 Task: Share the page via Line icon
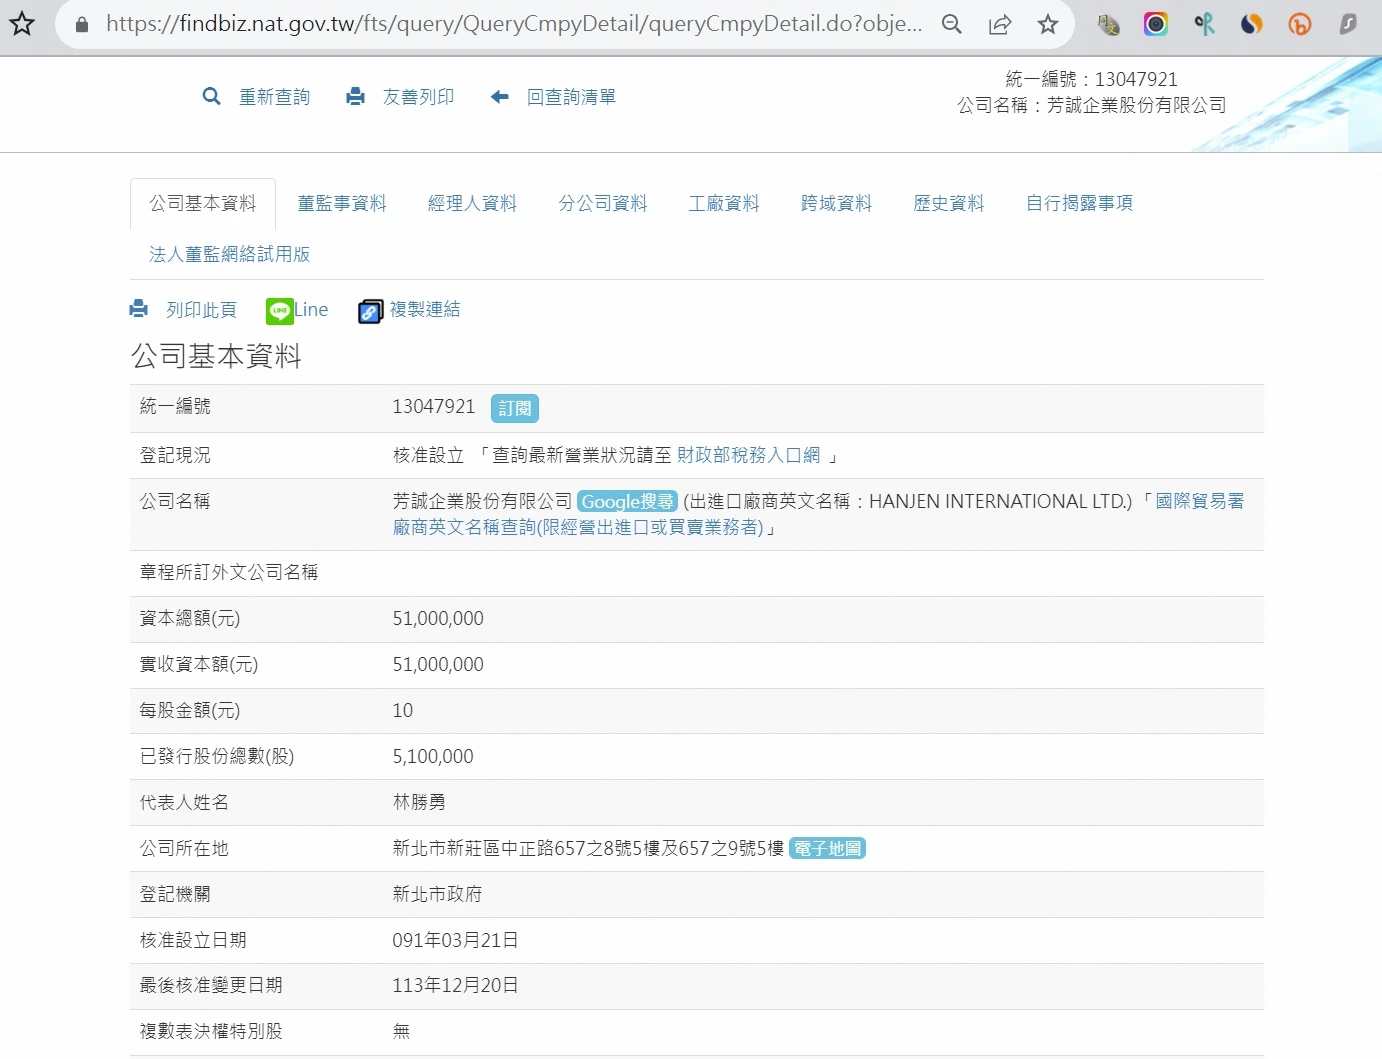tap(280, 311)
